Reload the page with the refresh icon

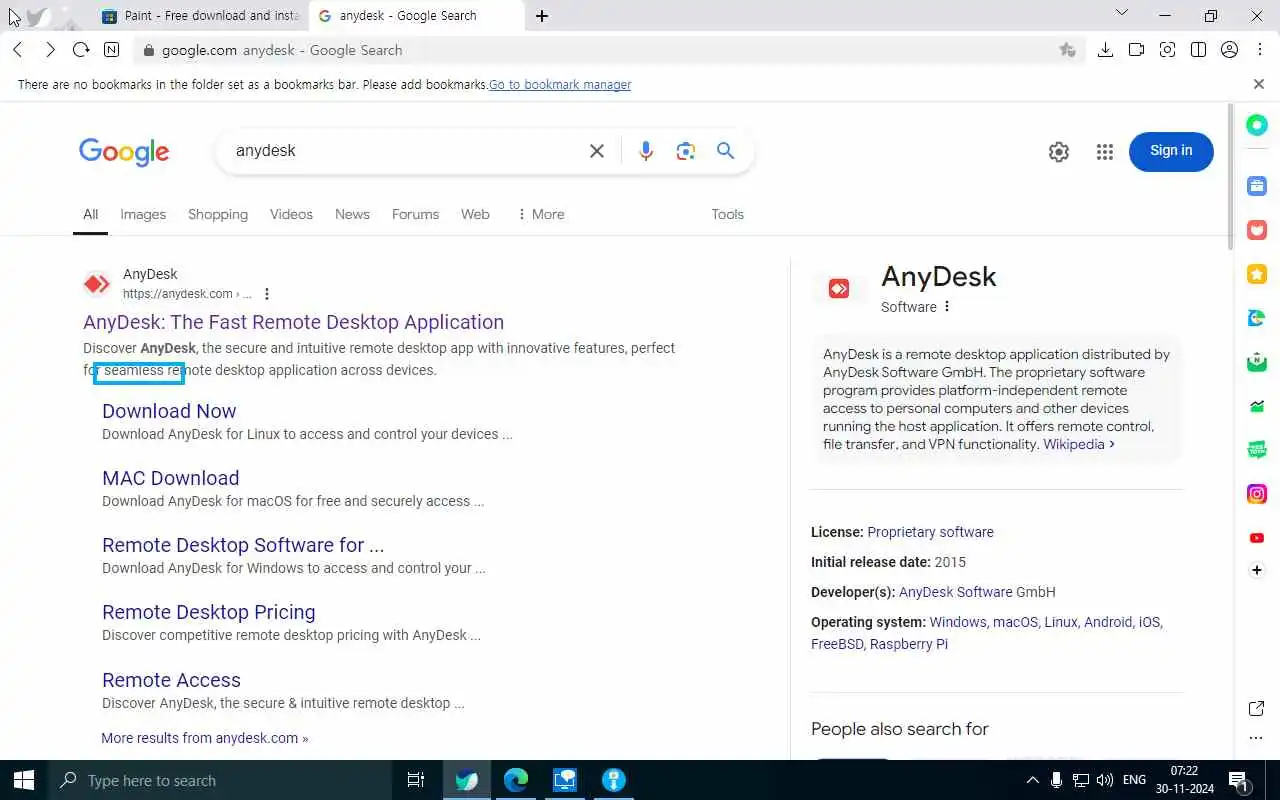81,50
